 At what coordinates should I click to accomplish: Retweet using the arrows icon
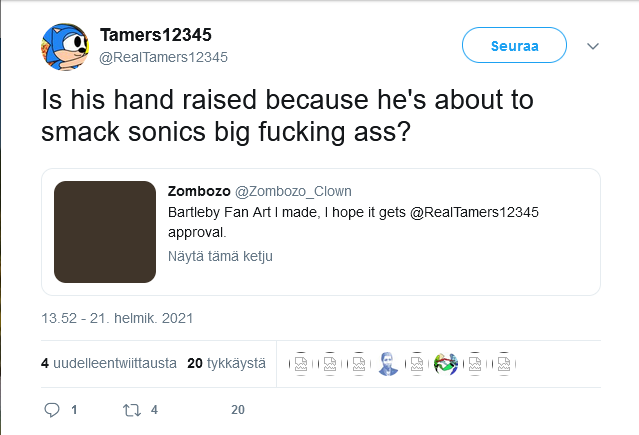click(x=130, y=410)
